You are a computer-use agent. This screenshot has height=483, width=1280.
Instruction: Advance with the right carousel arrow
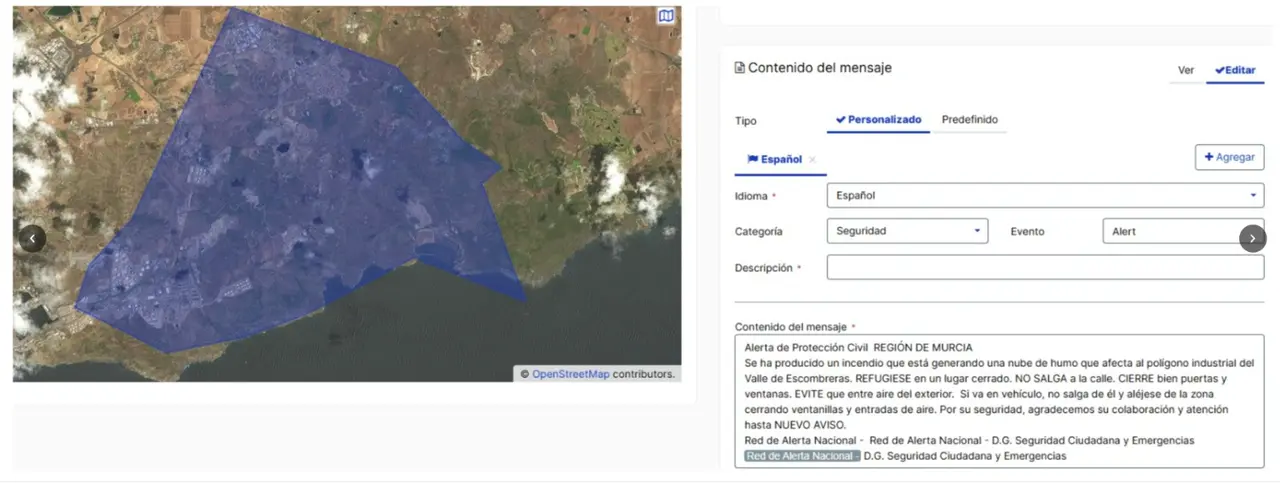click(1252, 238)
